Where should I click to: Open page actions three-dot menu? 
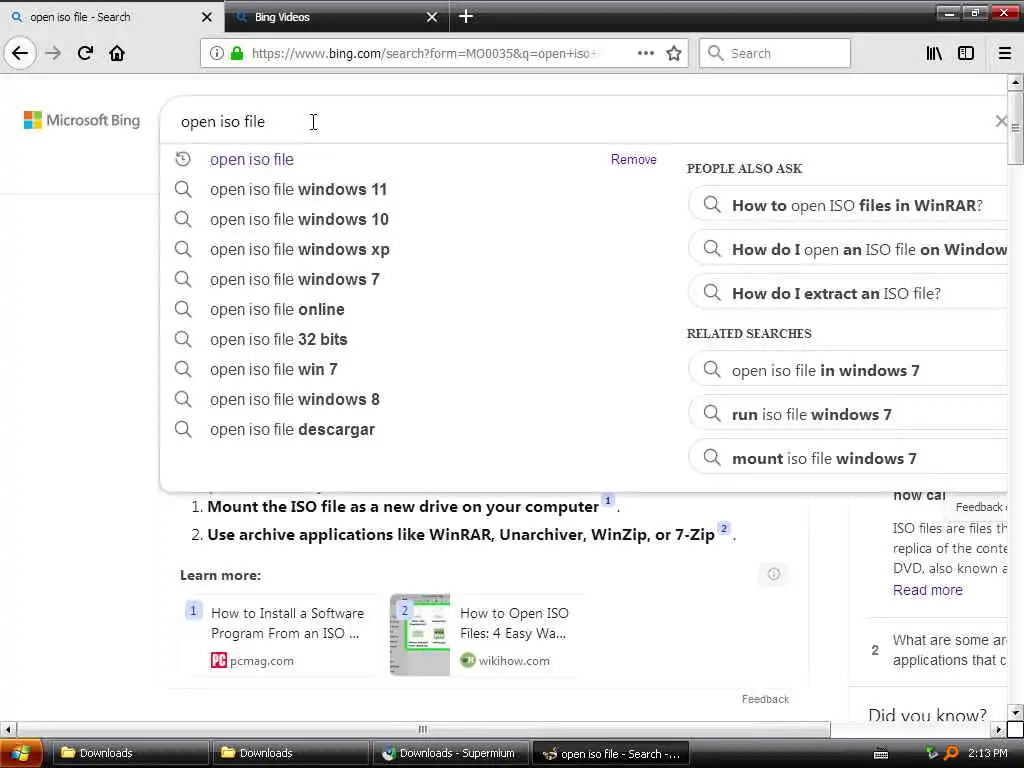645,53
